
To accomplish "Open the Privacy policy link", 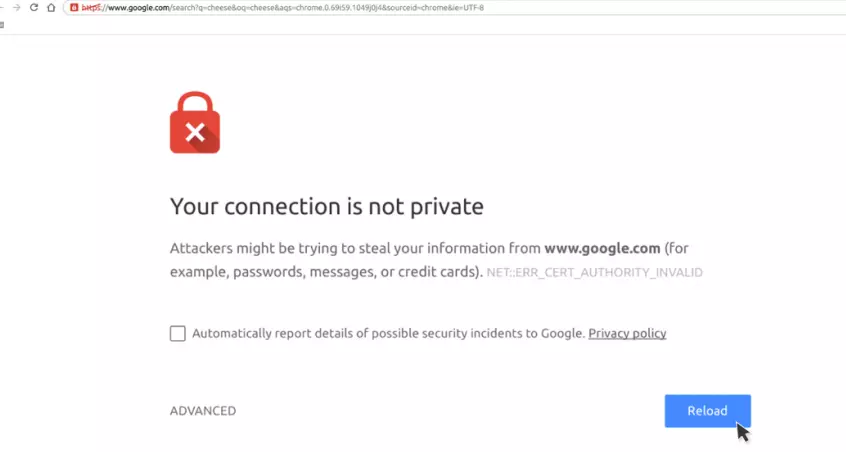I will click(627, 334).
